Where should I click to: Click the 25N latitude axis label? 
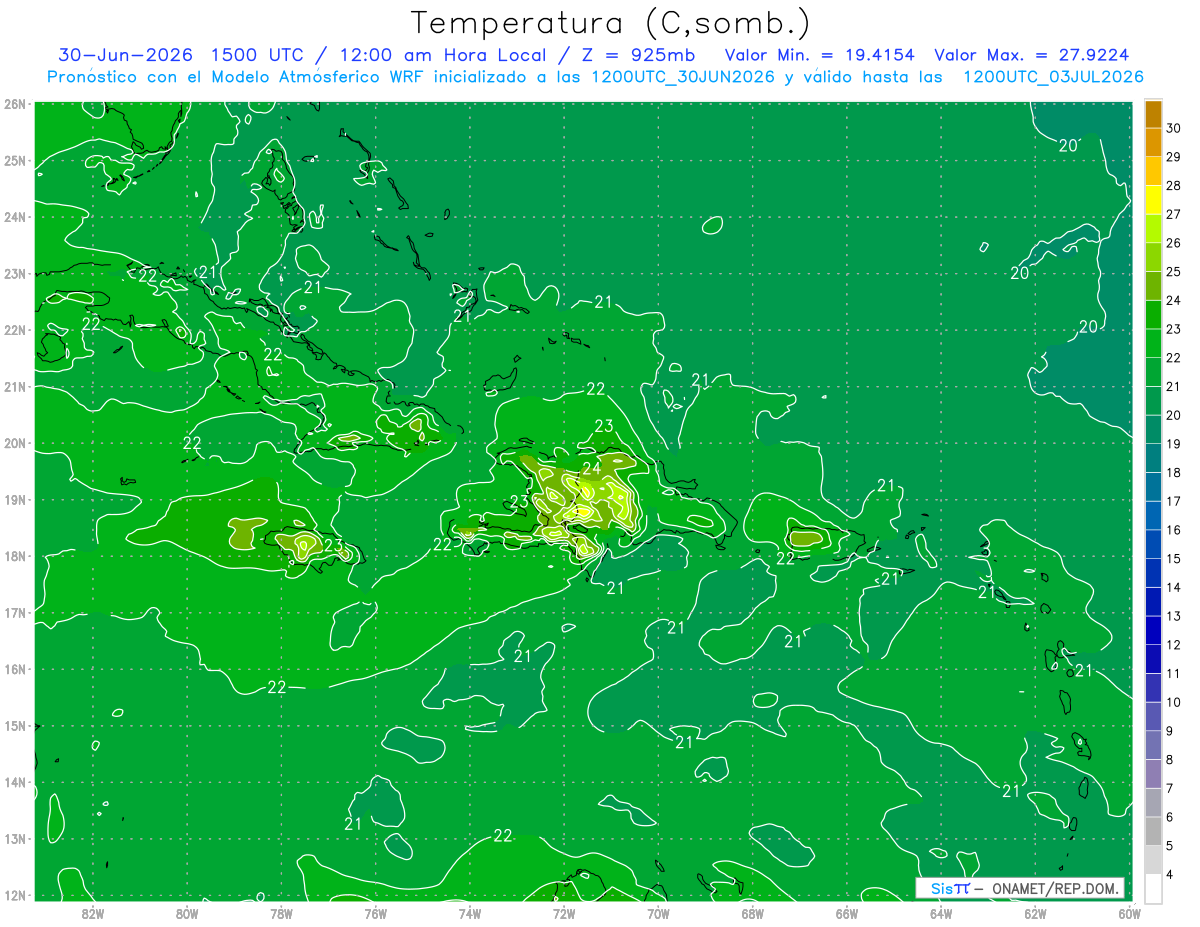[x=15, y=160]
